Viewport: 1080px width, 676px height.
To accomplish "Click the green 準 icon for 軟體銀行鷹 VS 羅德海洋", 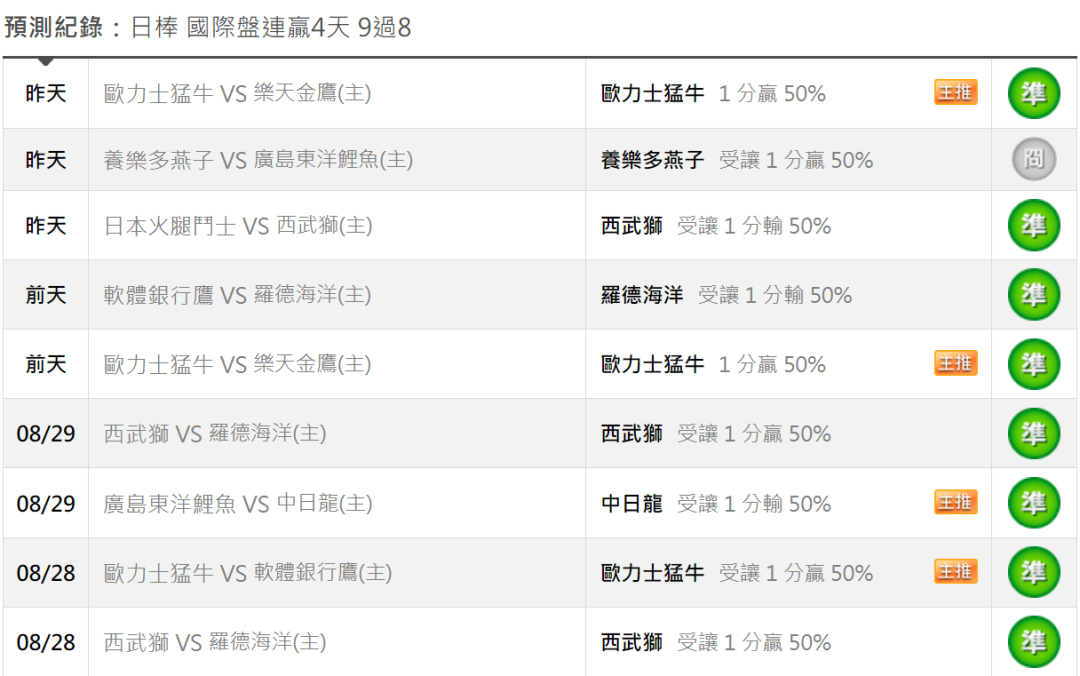I will (x=1033, y=295).
